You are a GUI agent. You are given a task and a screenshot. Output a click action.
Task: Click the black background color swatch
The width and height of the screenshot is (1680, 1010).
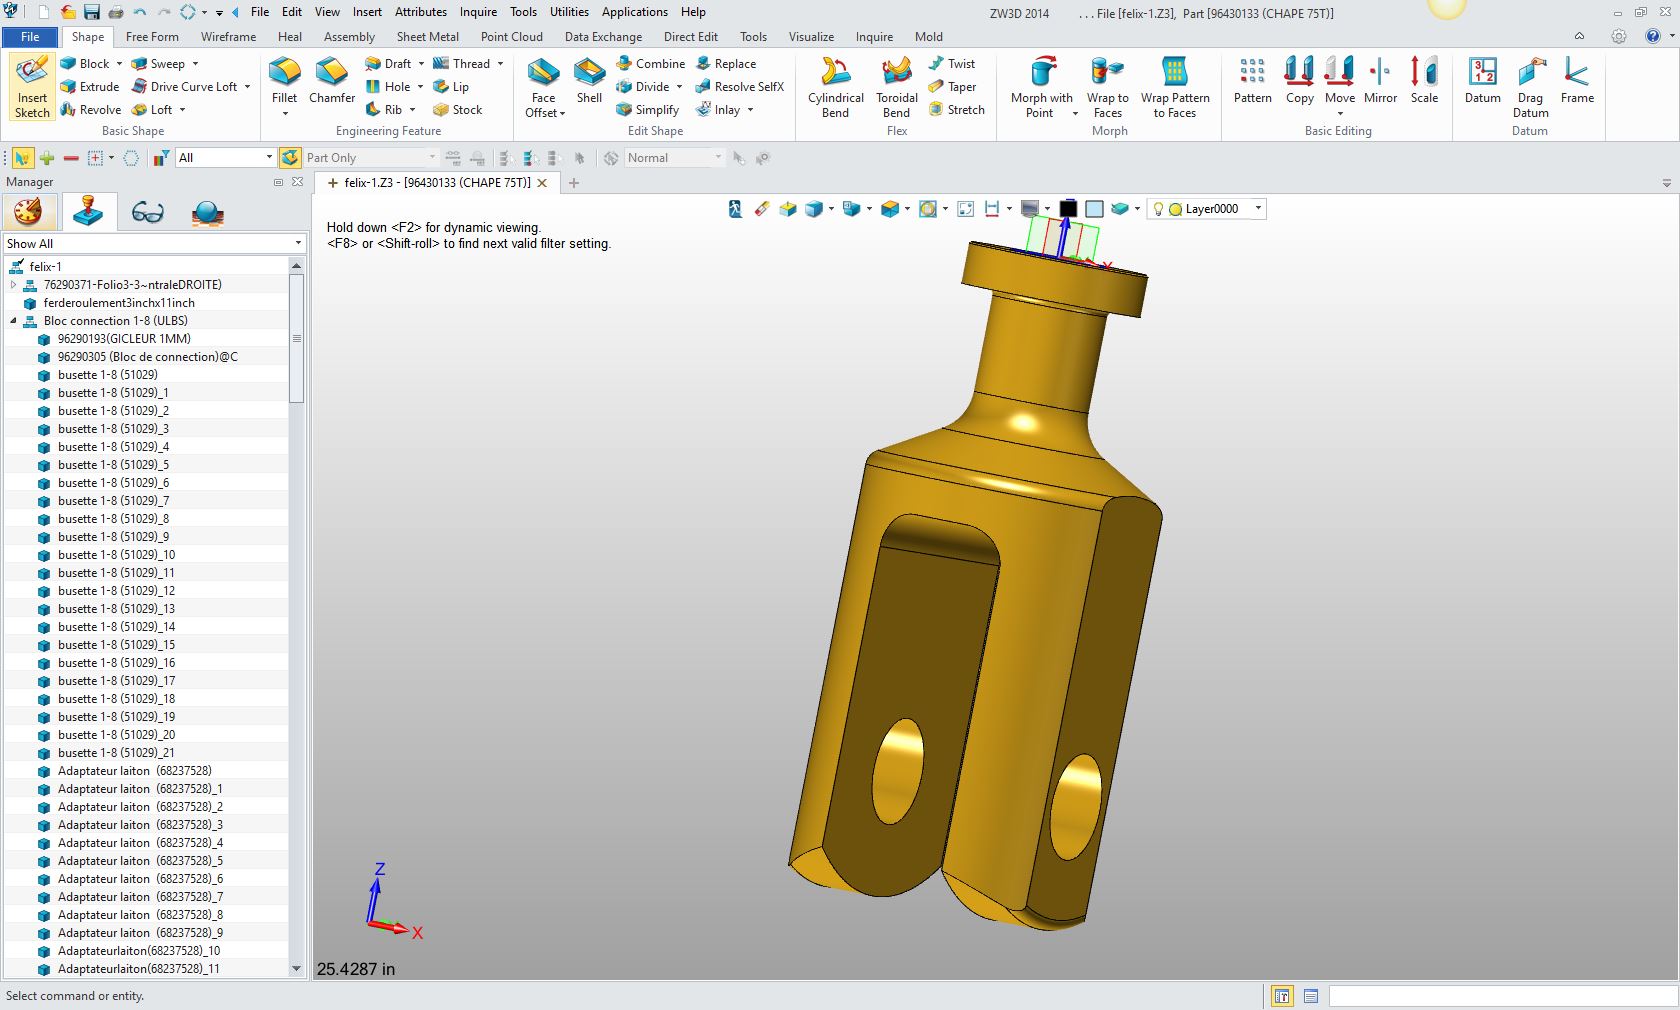[x=1068, y=209]
